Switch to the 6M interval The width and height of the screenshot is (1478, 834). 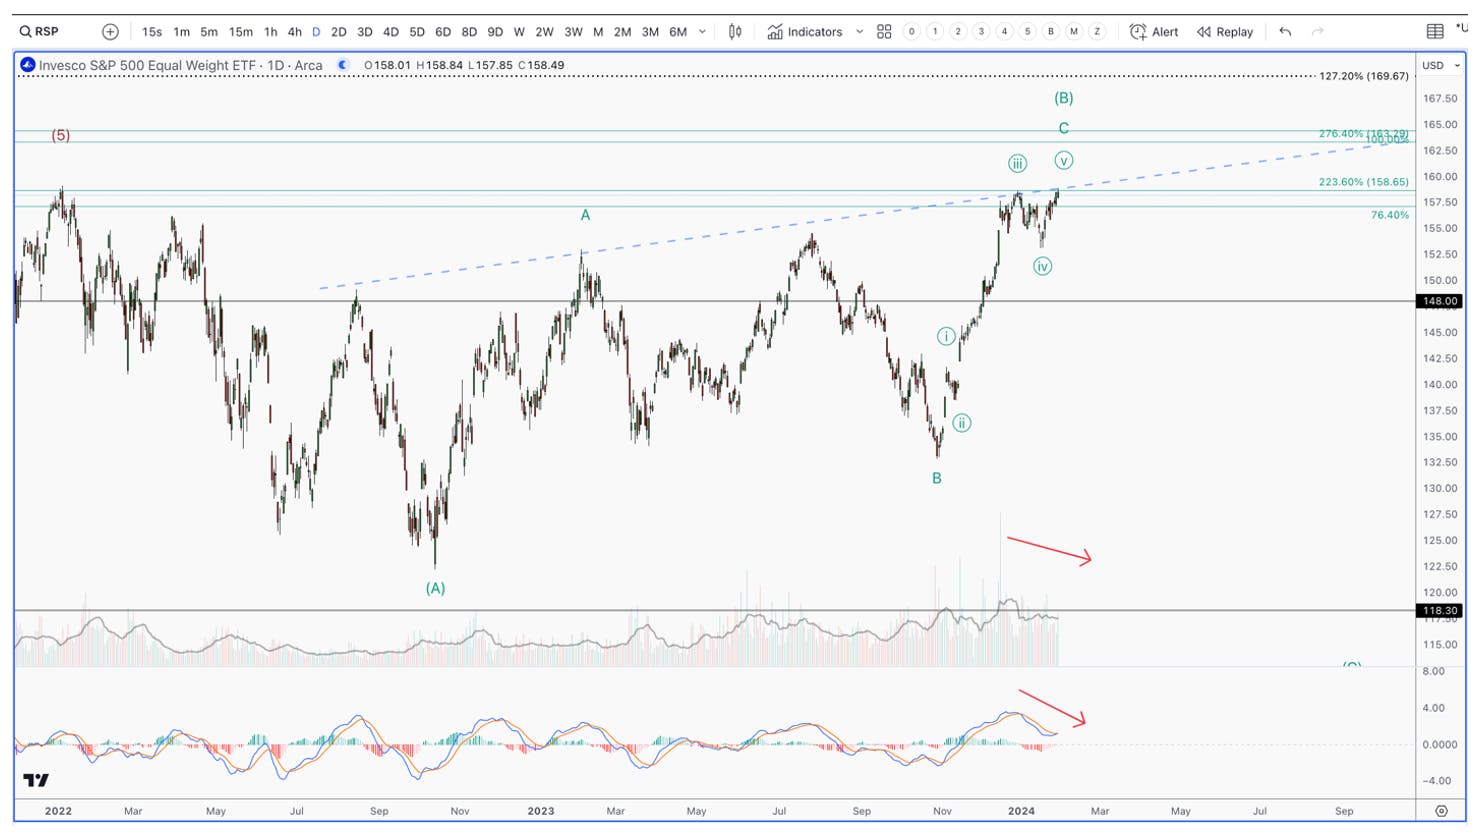tap(678, 32)
